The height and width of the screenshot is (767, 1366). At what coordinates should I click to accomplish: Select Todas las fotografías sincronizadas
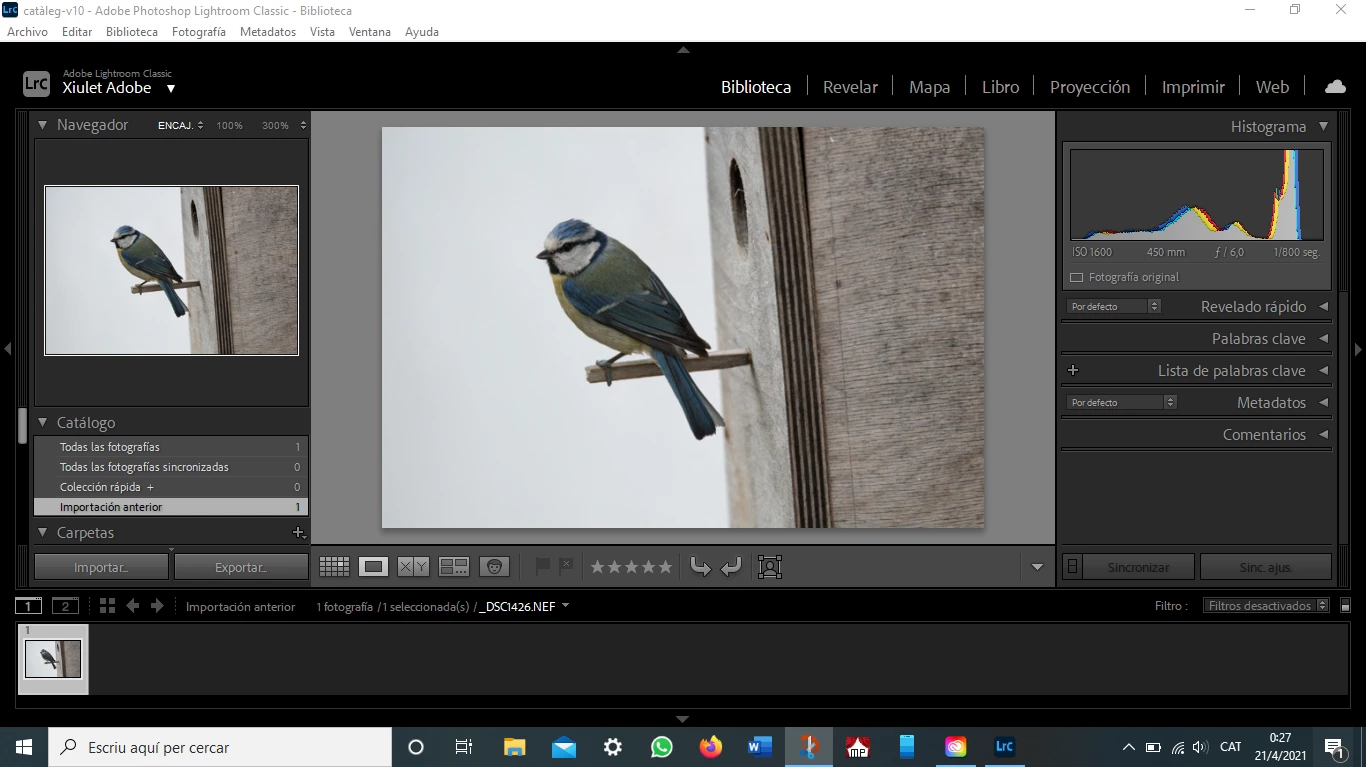coord(171,467)
